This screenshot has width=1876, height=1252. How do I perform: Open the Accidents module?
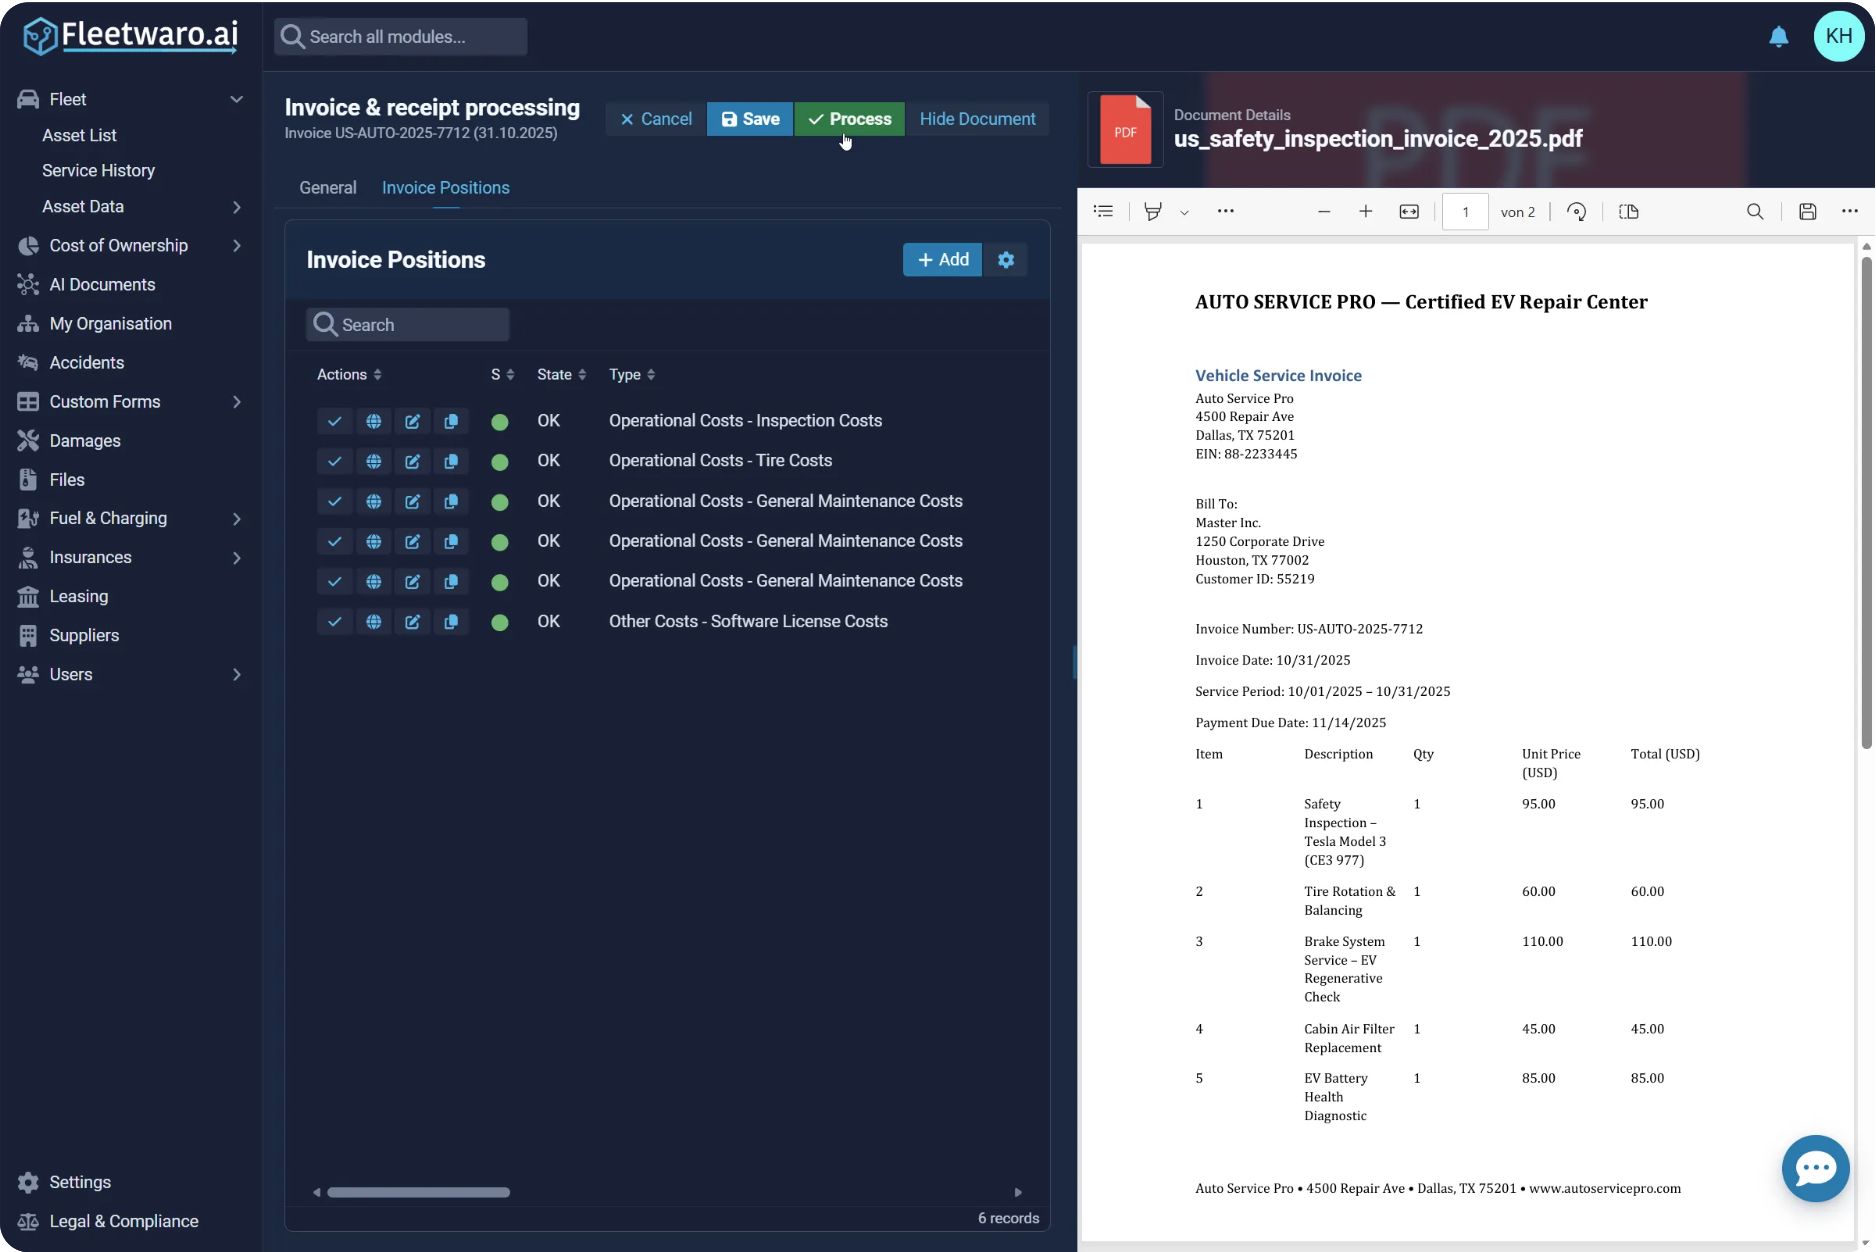86,363
